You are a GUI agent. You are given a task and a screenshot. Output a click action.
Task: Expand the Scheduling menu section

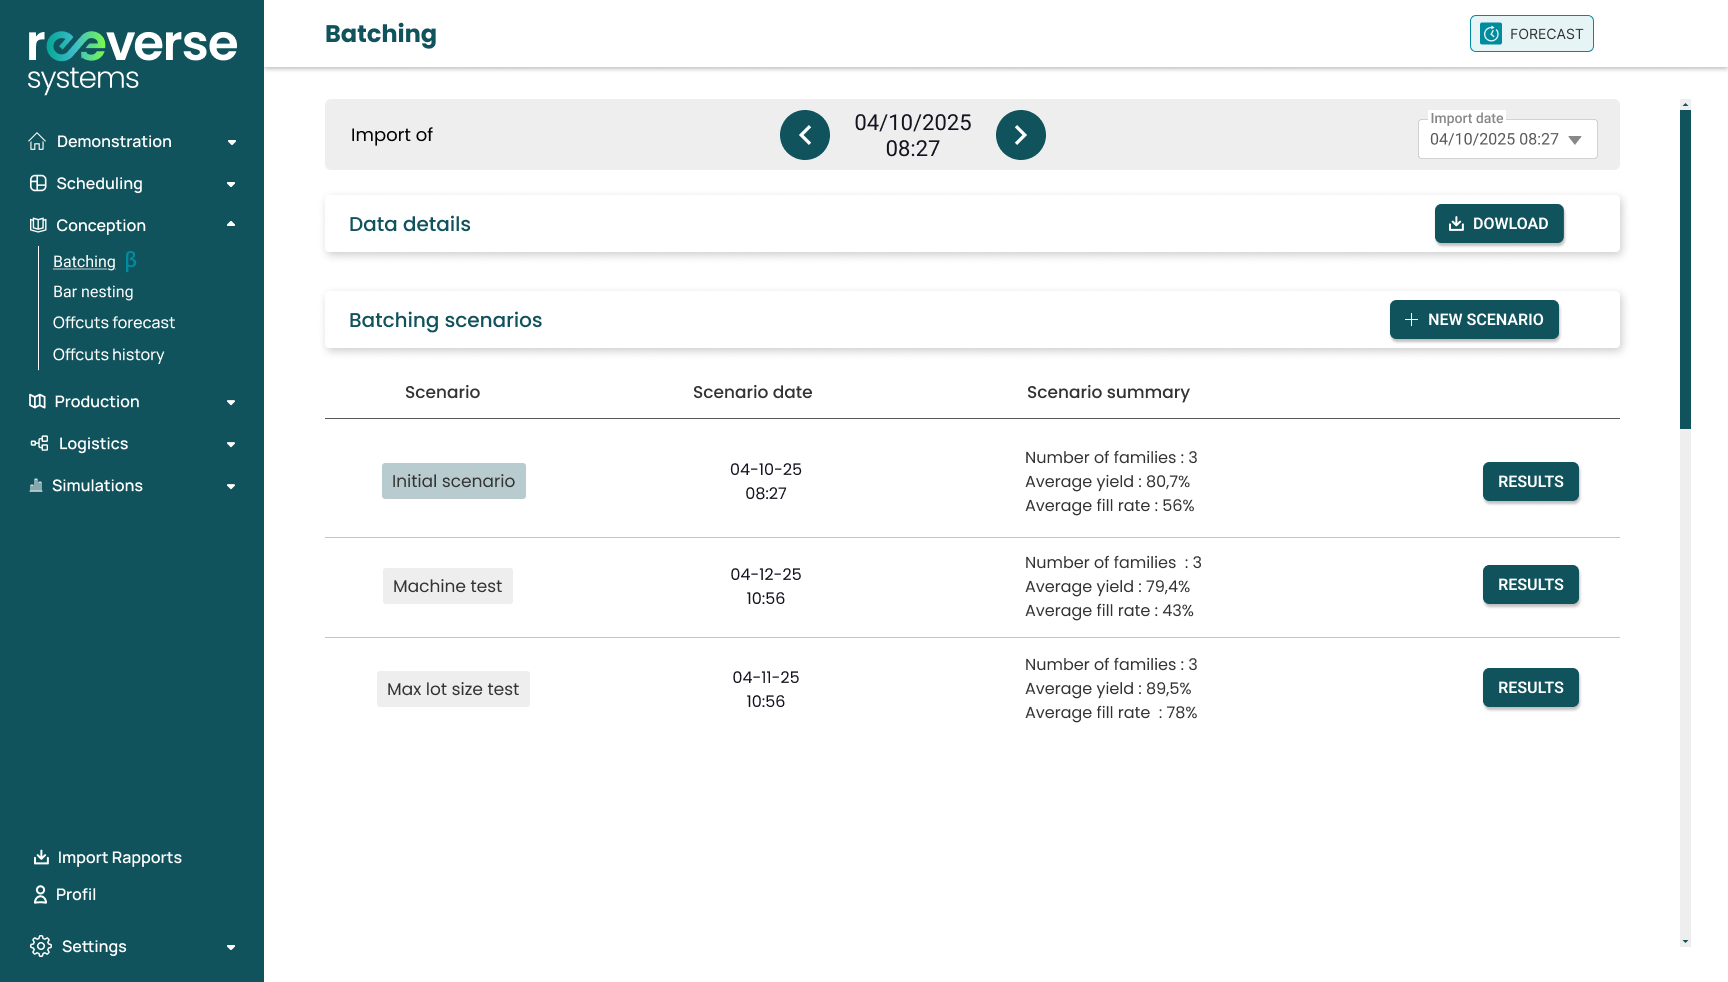tap(231, 184)
